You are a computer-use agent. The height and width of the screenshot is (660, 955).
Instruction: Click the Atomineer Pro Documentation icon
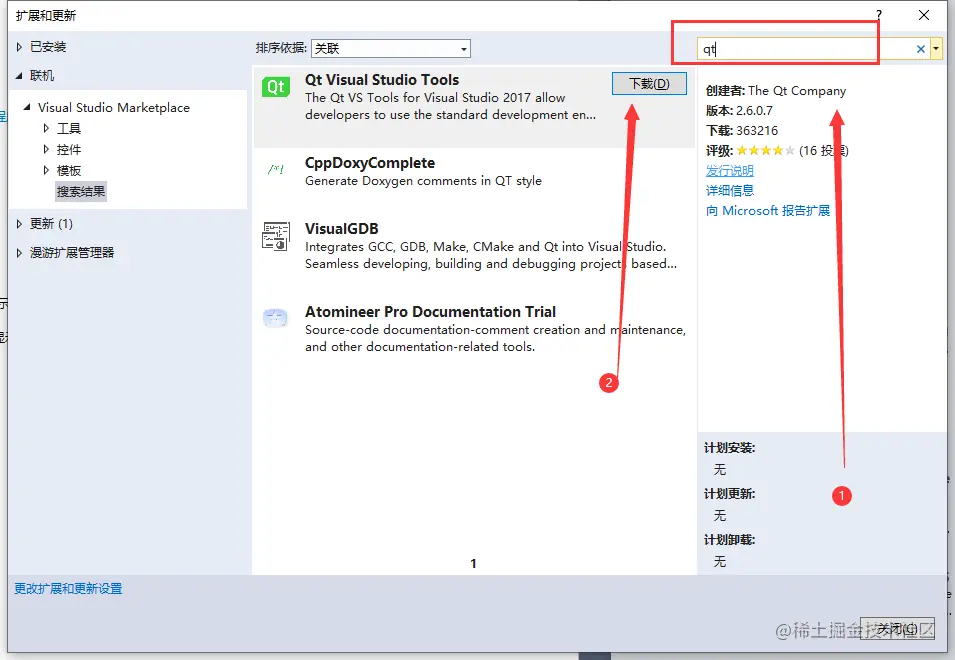(x=275, y=317)
